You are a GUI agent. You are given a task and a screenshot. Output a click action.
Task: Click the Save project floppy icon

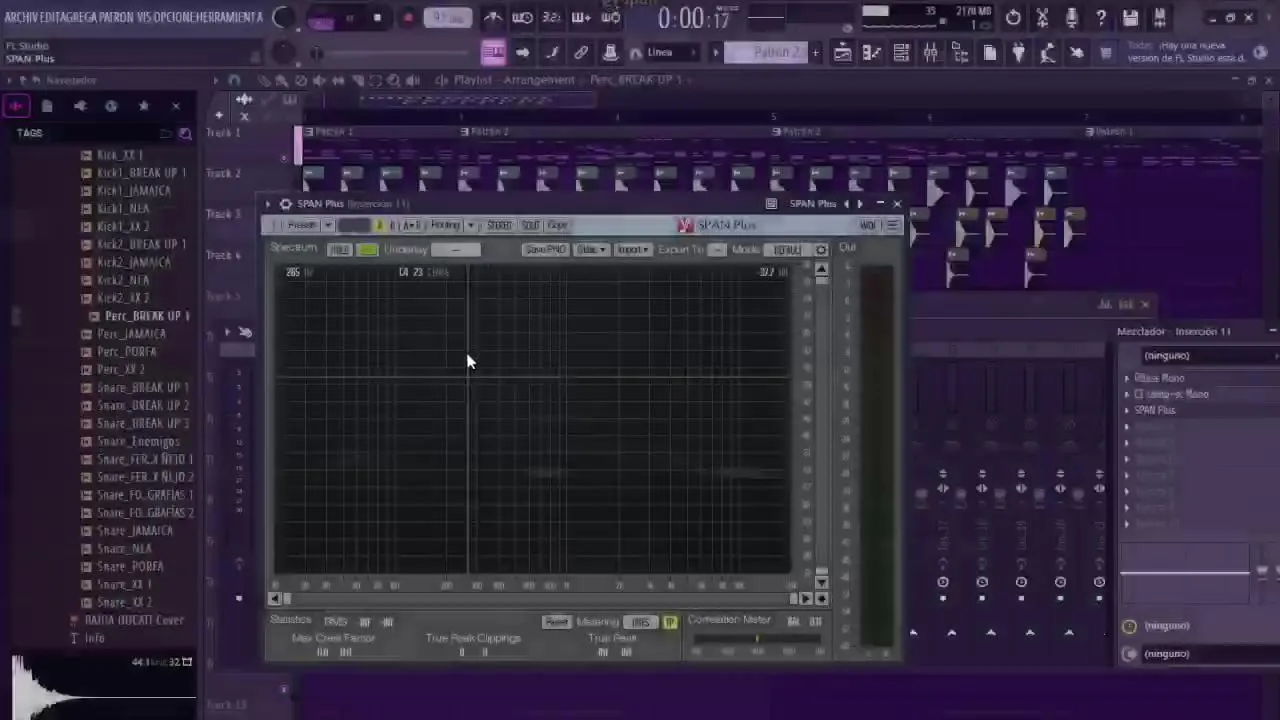(x=1130, y=18)
